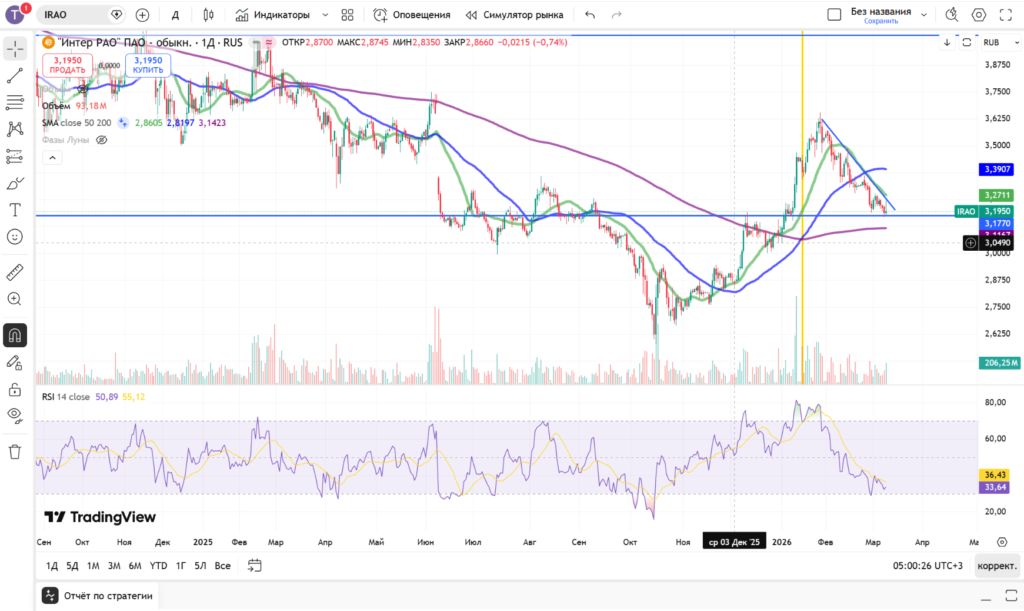Open the Без названия layout name
1024x611 pixels.
pyautogui.click(x=880, y=14)
